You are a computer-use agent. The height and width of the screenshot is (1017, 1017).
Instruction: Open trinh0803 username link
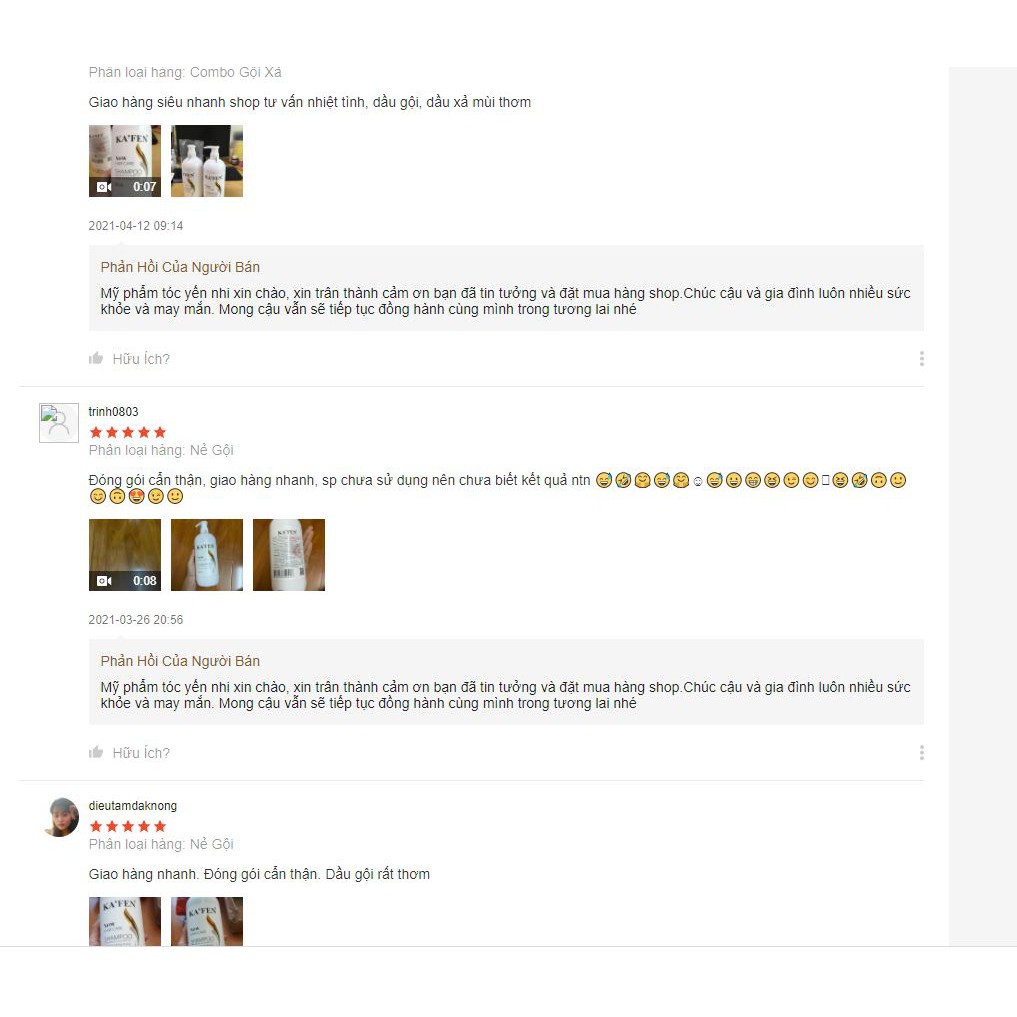point(114,411)
